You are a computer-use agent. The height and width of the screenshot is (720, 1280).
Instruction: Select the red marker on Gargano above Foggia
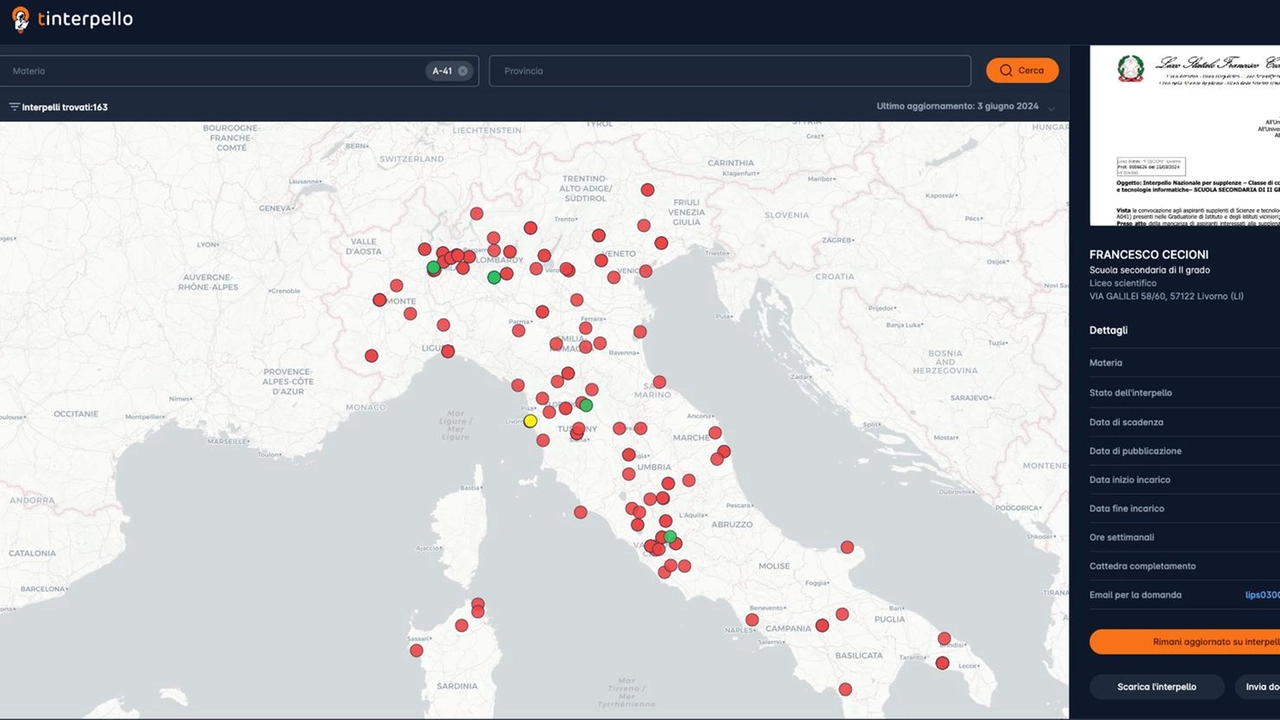(847, 547)
